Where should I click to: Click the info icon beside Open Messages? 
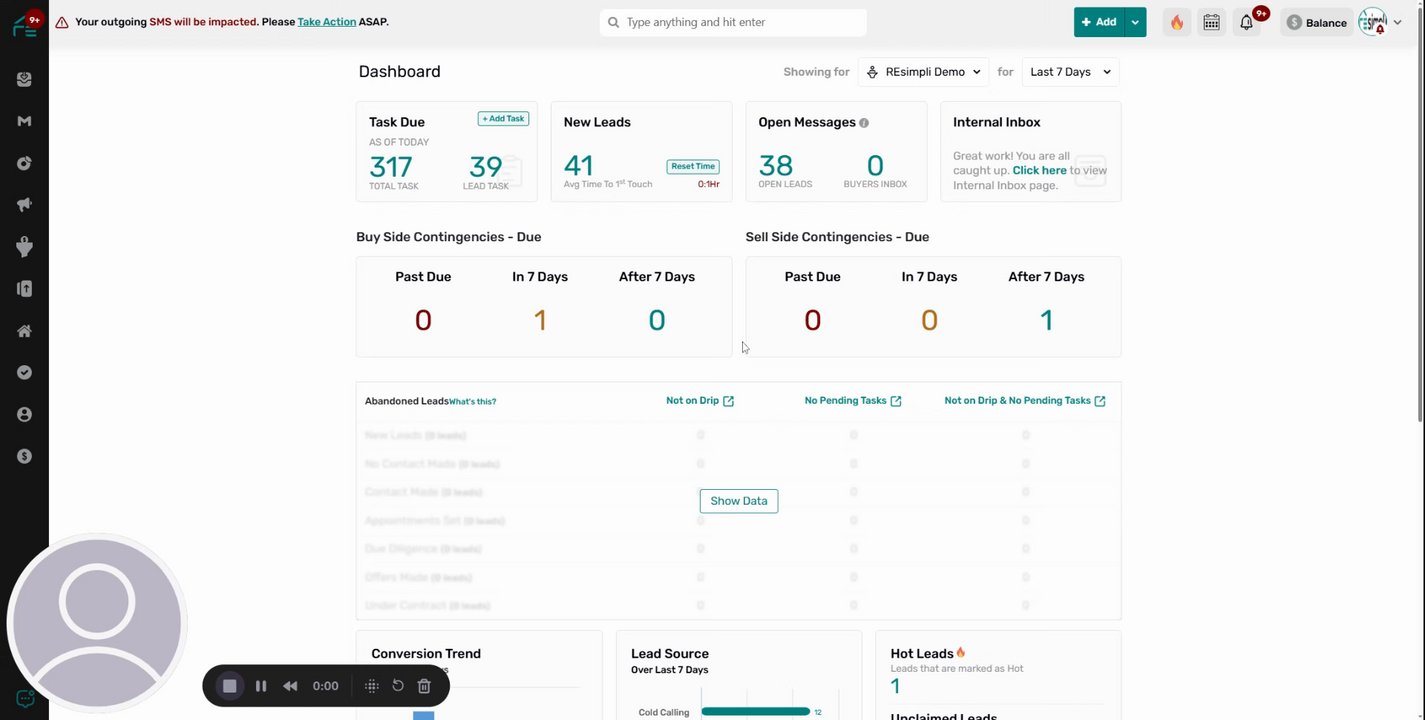click(864, 123)
